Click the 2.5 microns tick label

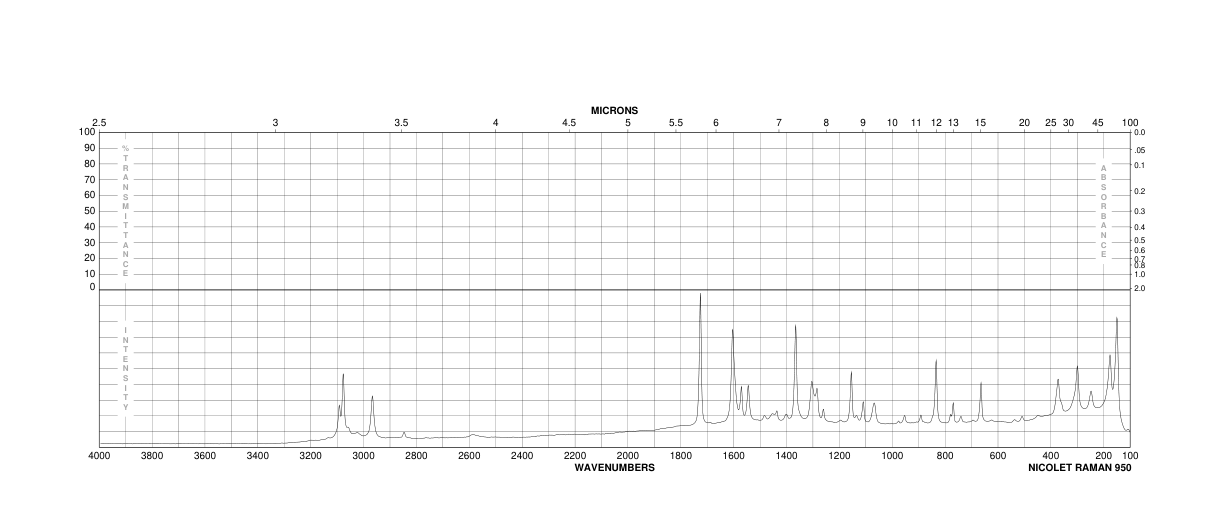(x=99, y=123)
